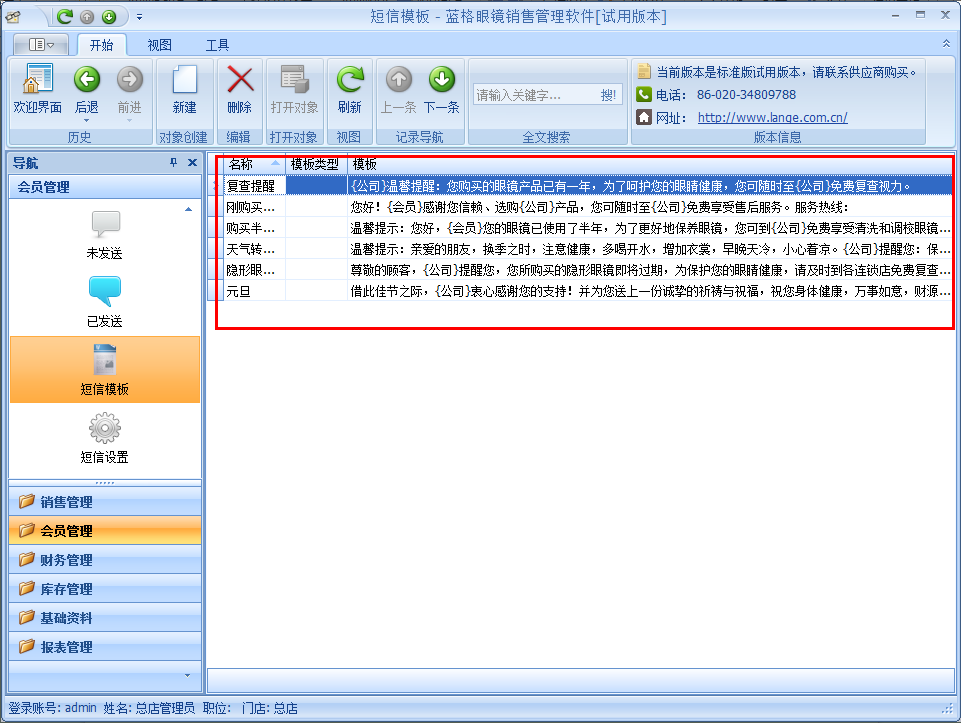Switch to the 视图 ribbon tab

(x=159, y=45)
